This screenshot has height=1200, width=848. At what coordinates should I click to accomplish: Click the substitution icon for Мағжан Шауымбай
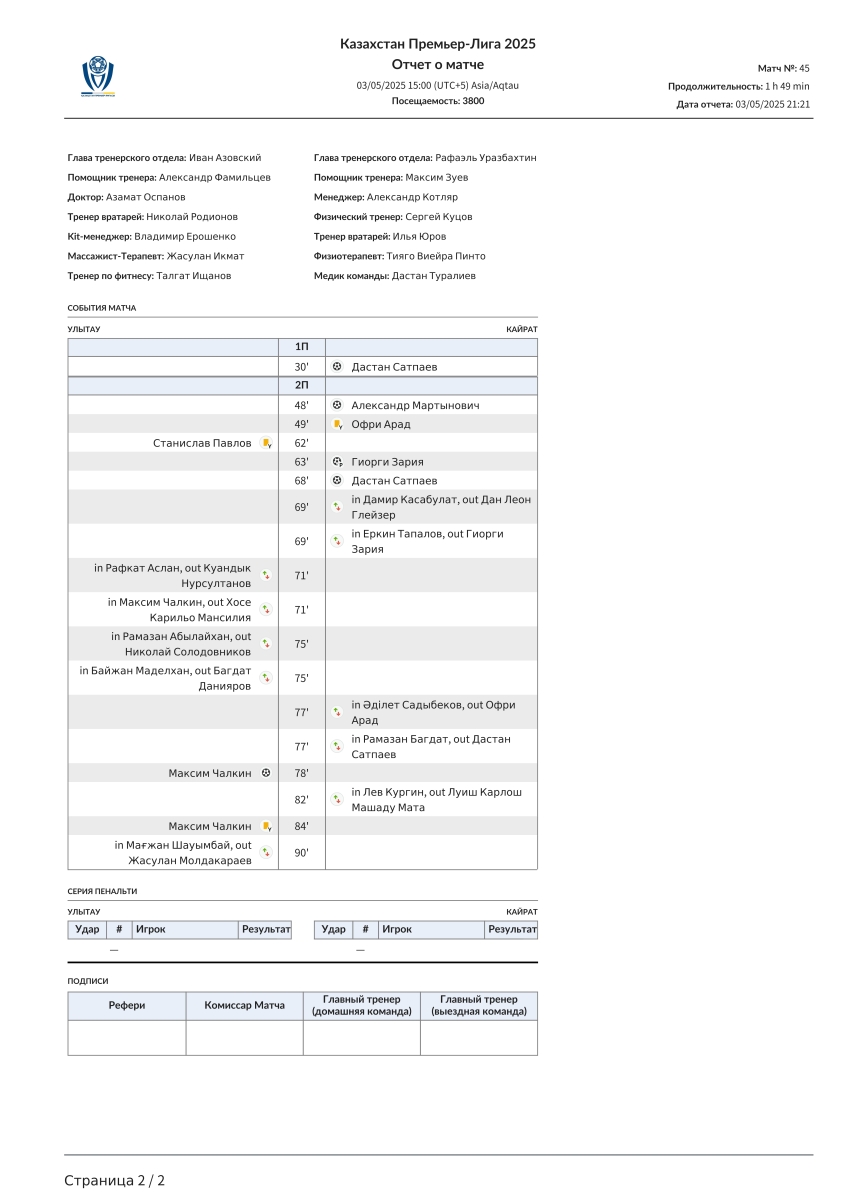[x=266, y=853]
